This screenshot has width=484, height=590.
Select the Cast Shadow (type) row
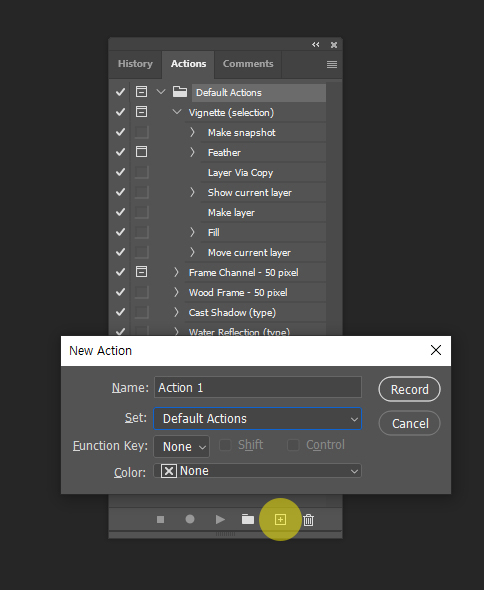(255, 312)
